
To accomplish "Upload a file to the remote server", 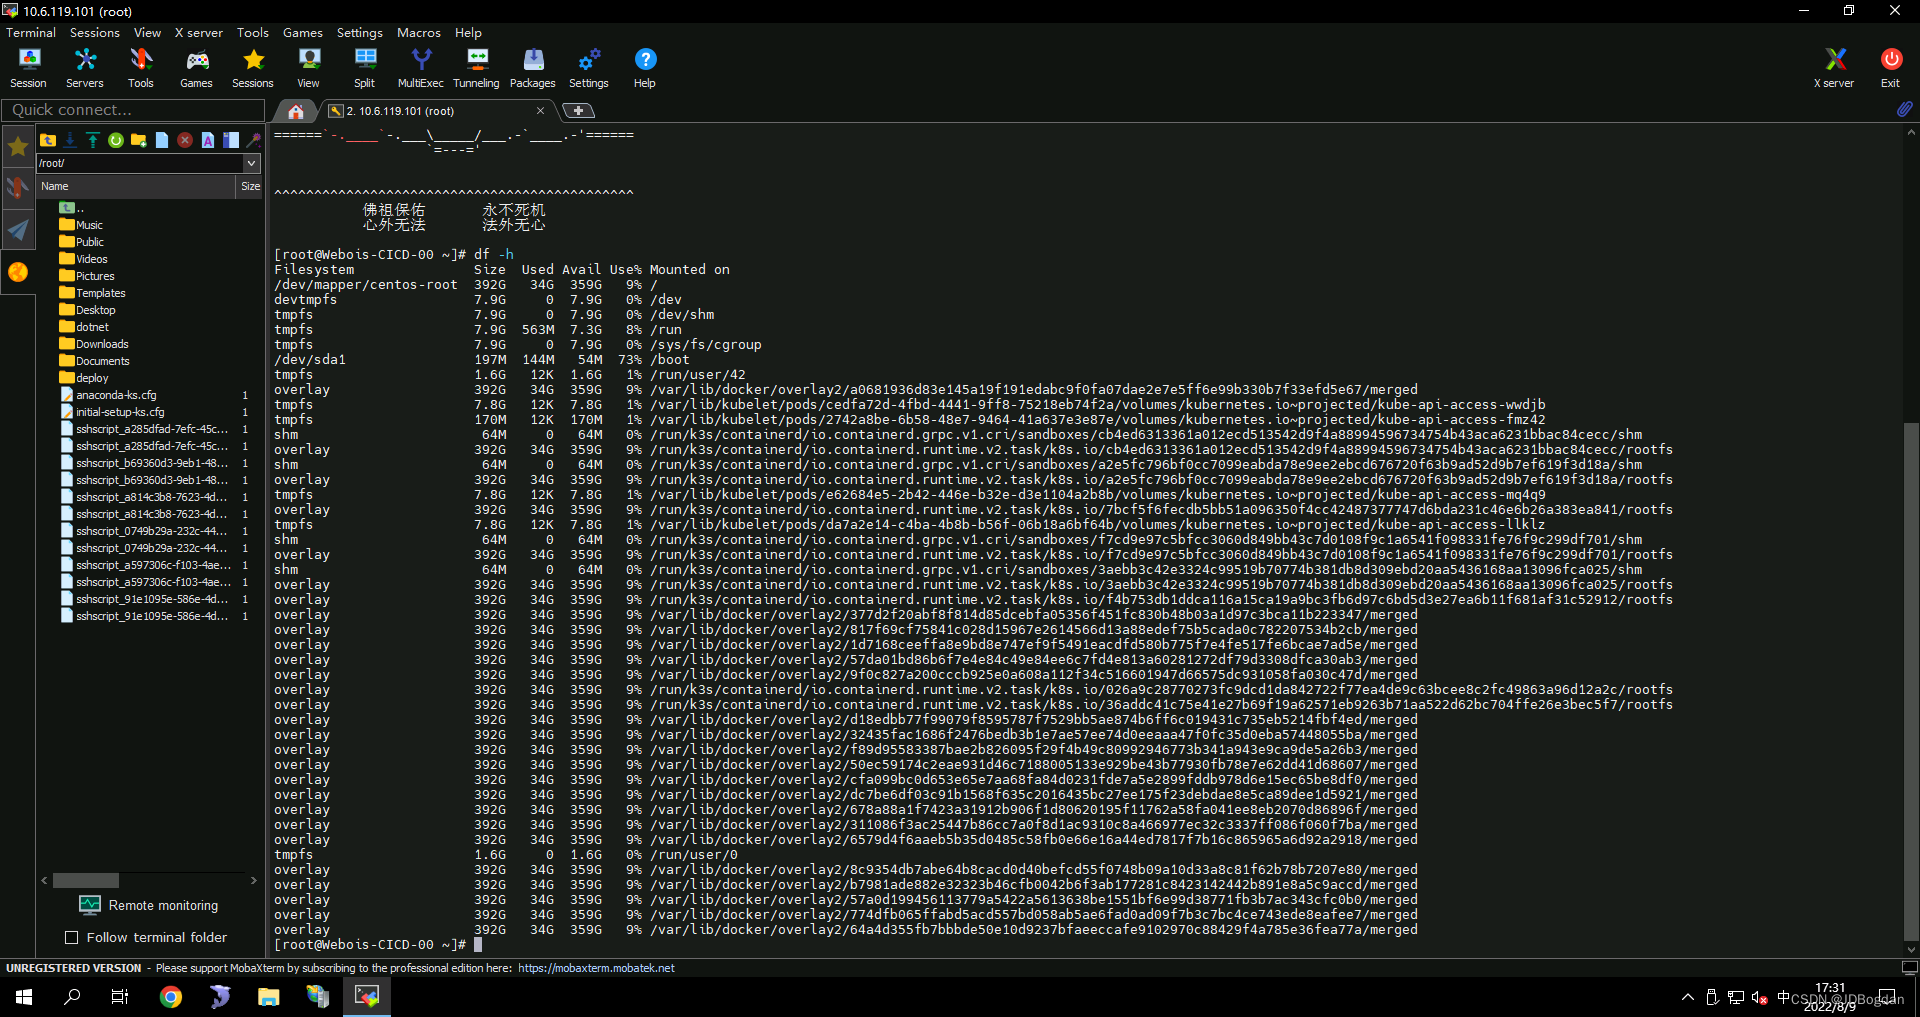I will pos(93,140).
